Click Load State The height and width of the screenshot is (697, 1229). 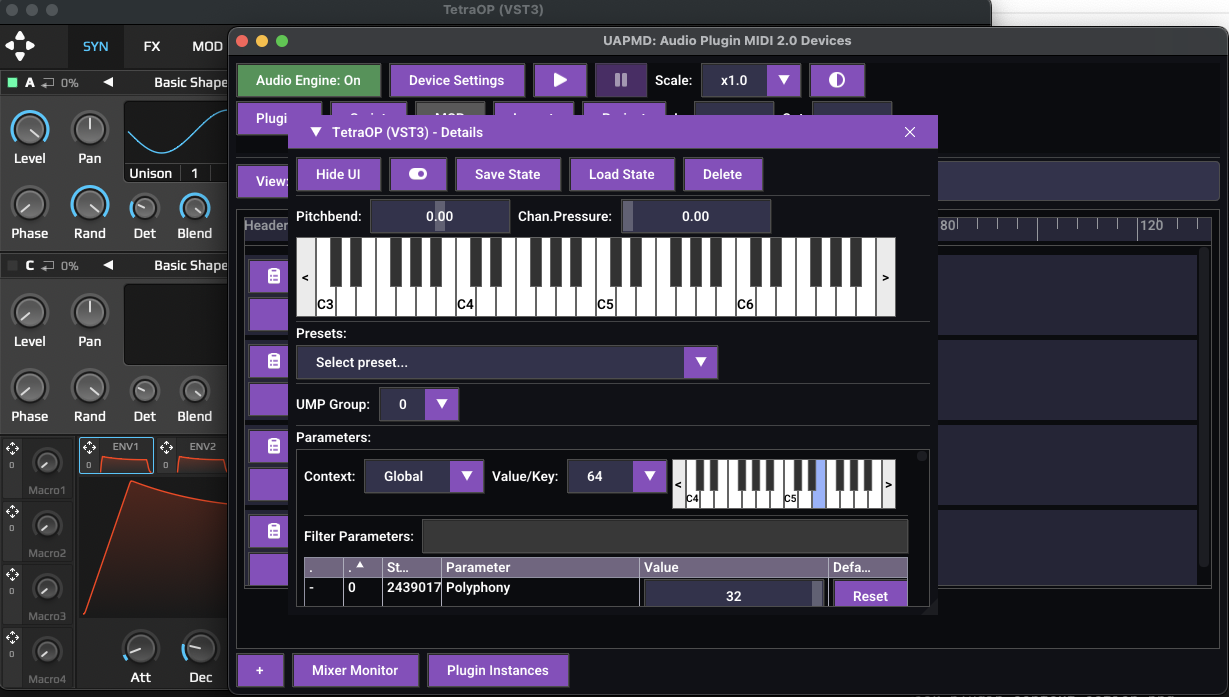click(621, 174)
